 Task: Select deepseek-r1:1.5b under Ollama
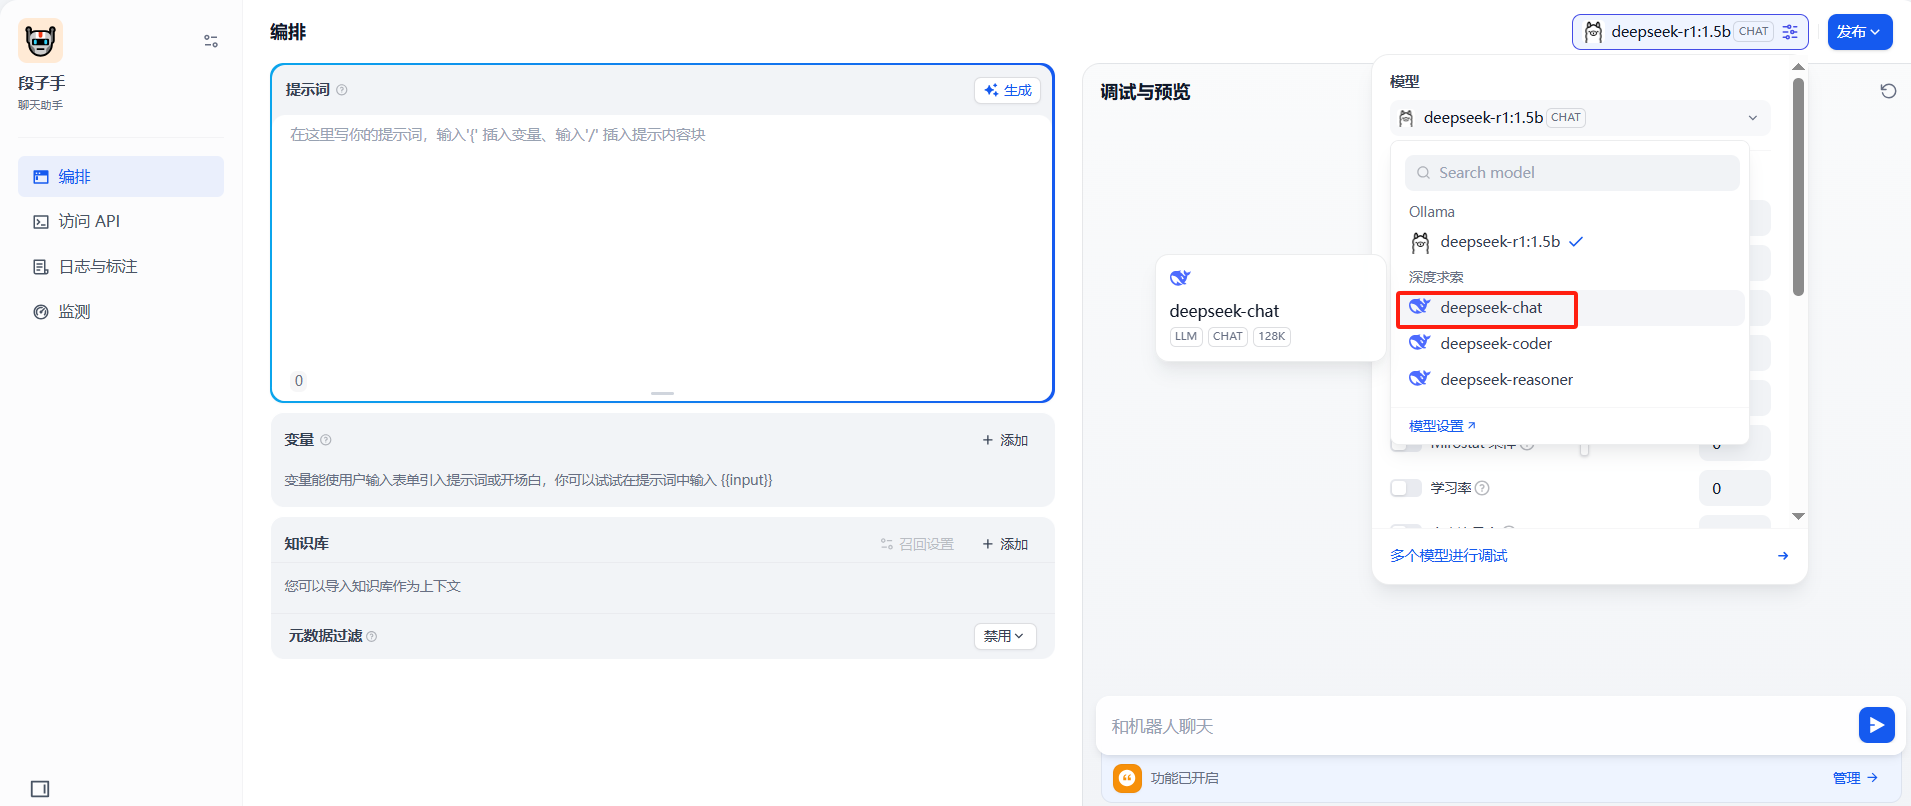(x=1570, y=242)
